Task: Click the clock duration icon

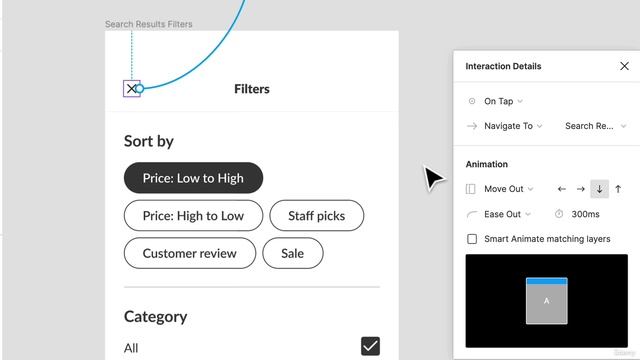Action: (559, 214)
